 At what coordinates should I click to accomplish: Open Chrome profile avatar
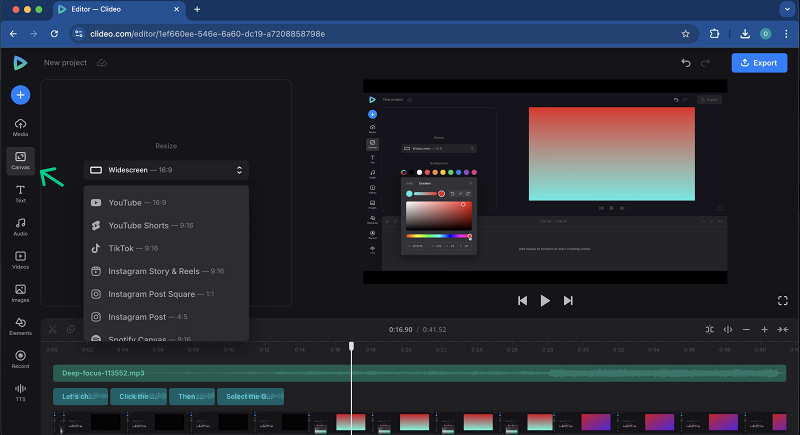click(765, 34)
